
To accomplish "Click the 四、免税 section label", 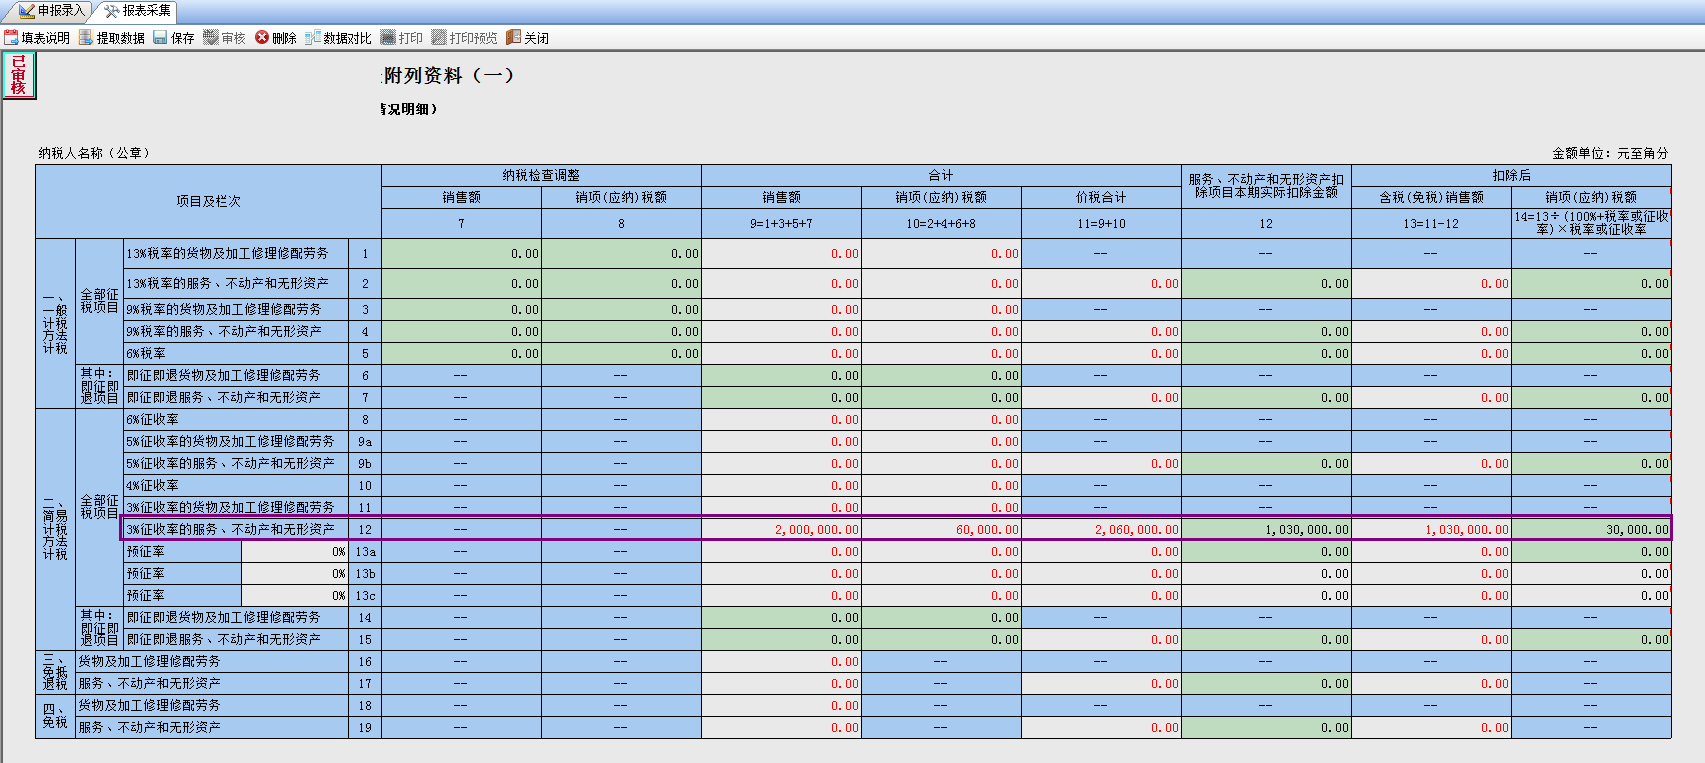I will click(55, 716).
